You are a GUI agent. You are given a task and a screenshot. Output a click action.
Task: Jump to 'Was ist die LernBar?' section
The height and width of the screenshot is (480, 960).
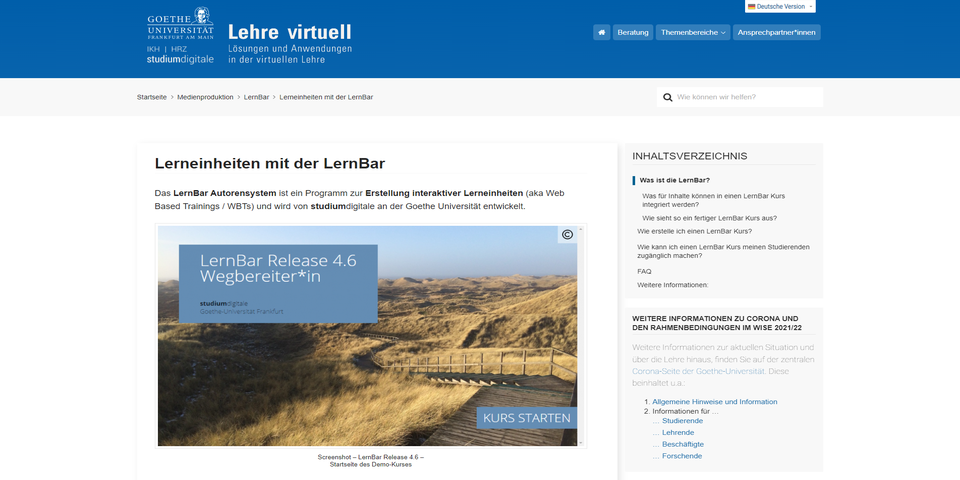674,180
